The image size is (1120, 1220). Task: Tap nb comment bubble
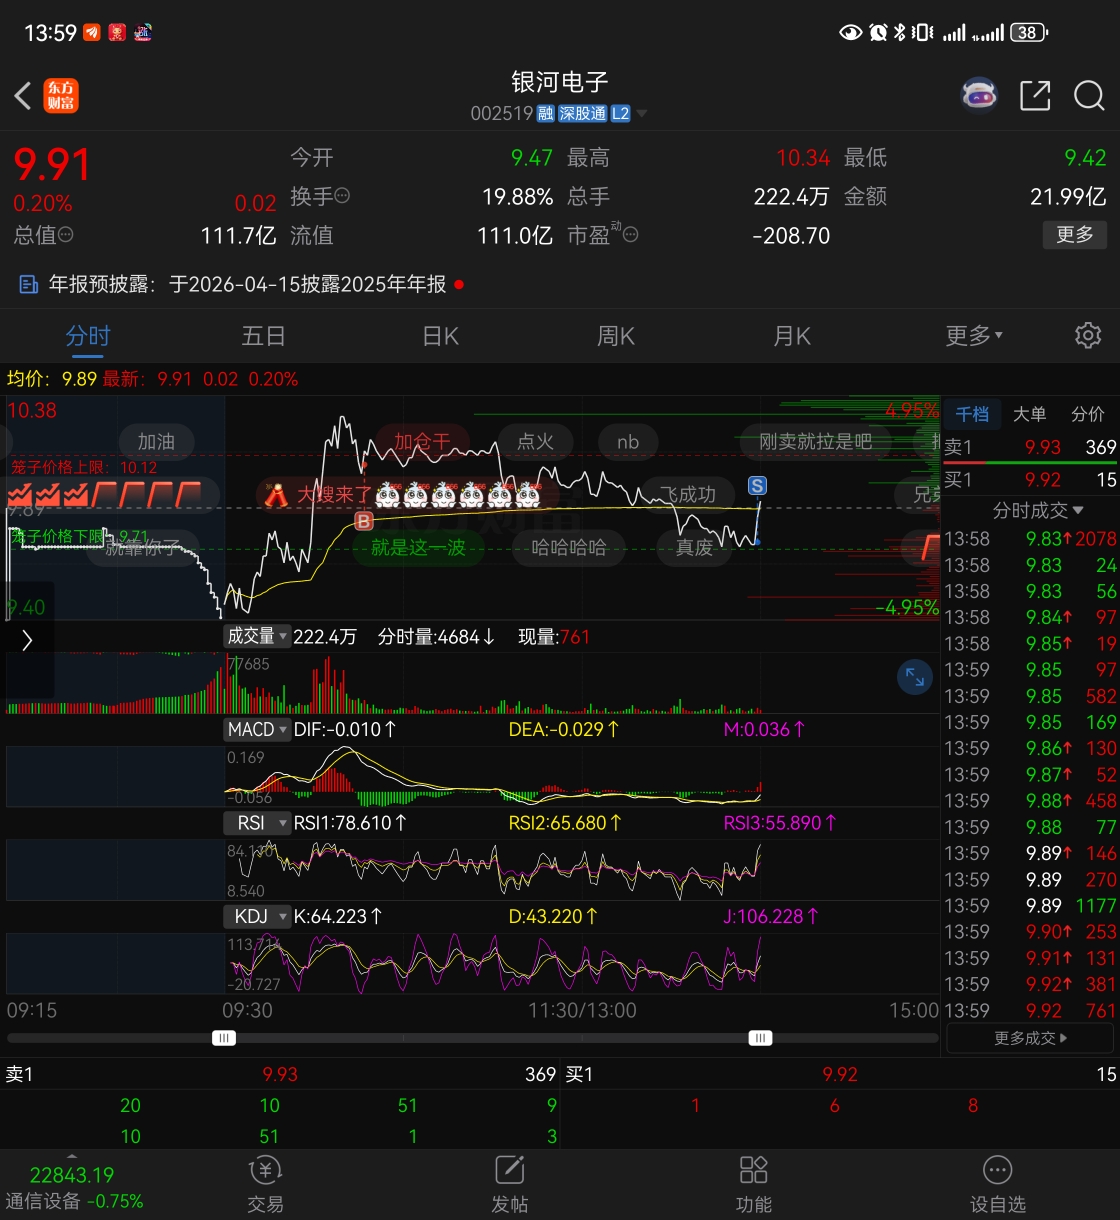pyautogui.click(x=628, y=441)
